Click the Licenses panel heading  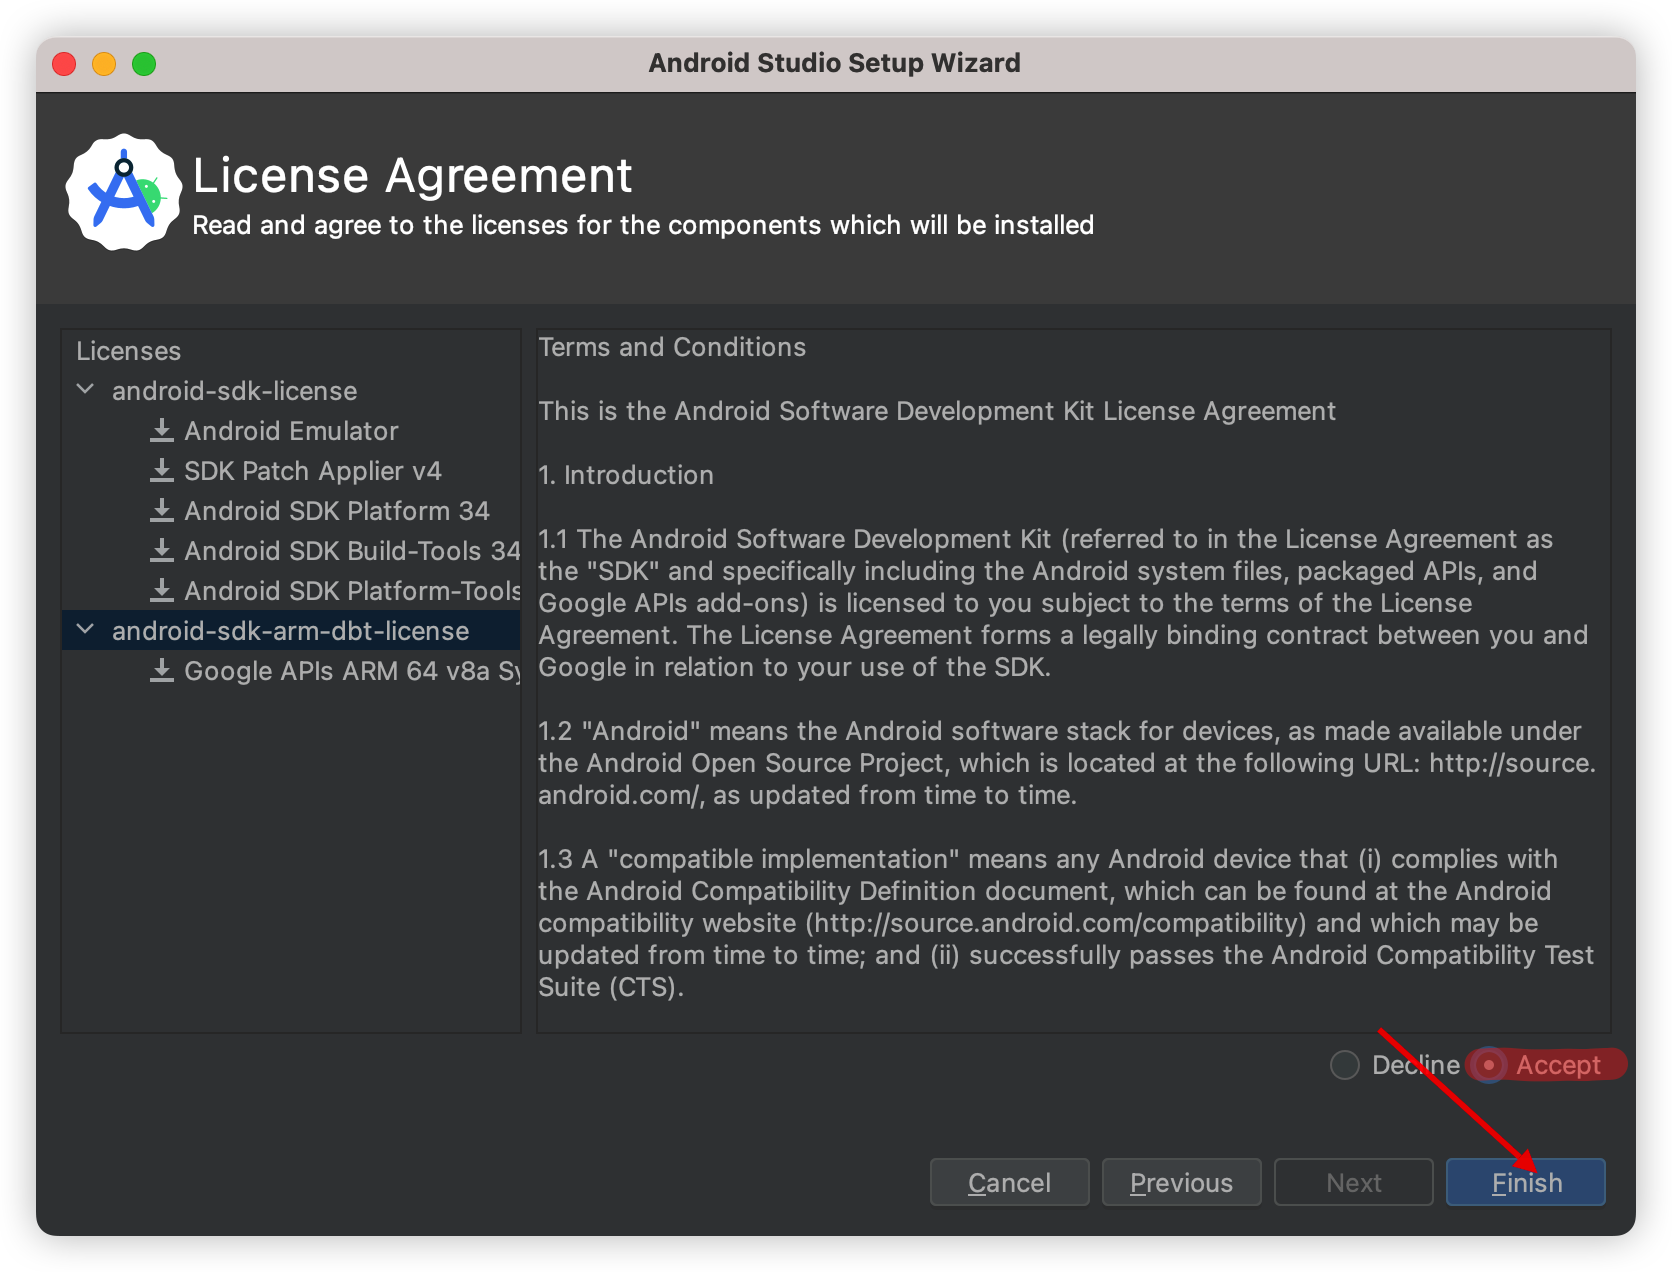click(x=129, y=351)
